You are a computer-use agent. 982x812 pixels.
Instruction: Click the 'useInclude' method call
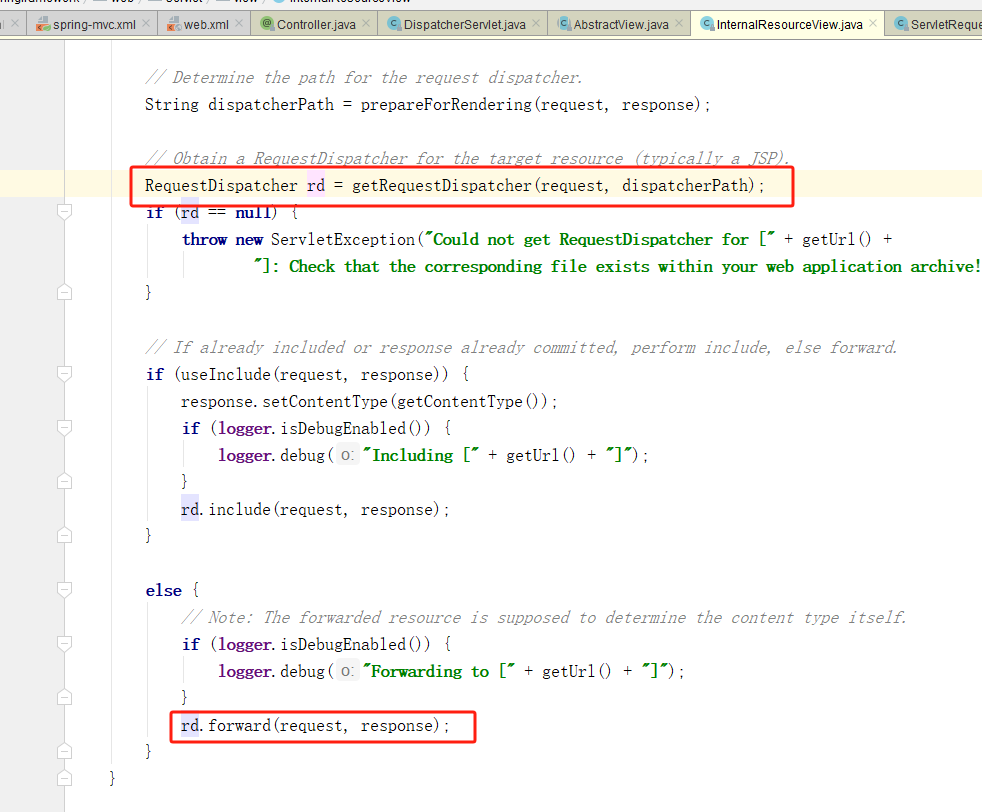225,374
